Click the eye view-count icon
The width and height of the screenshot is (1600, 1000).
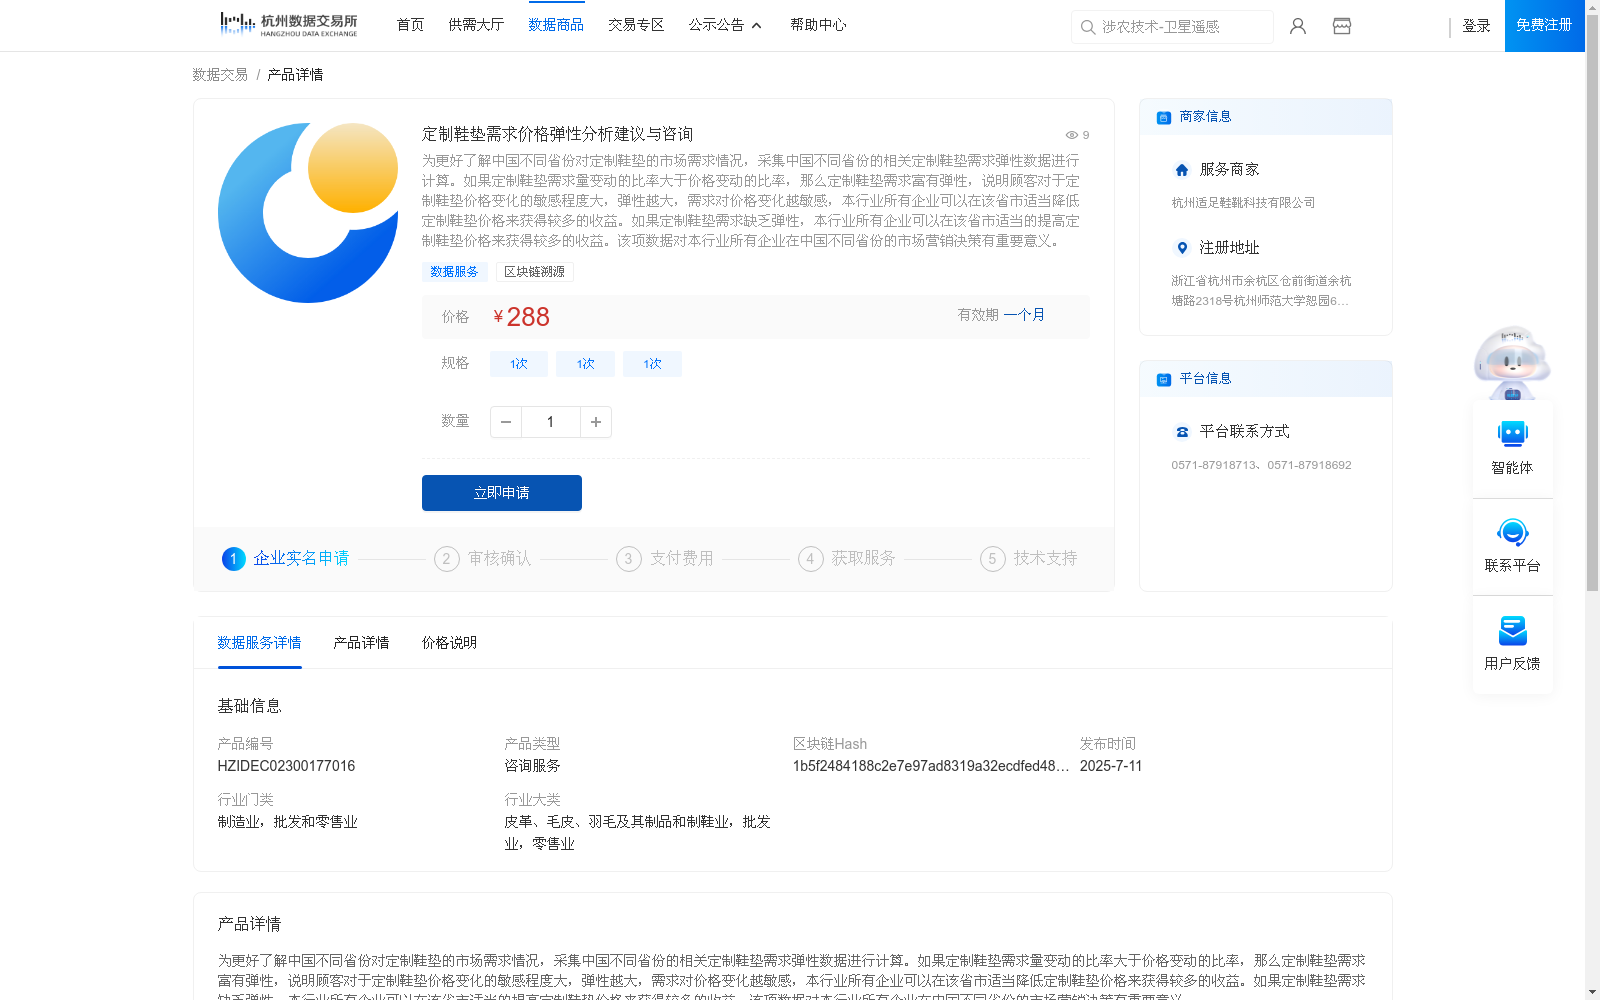1071,135
